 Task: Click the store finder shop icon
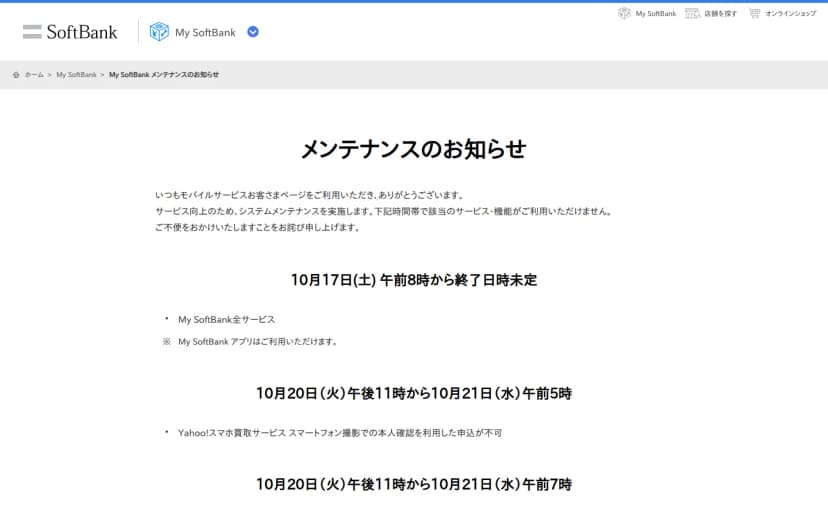point(692,13)
